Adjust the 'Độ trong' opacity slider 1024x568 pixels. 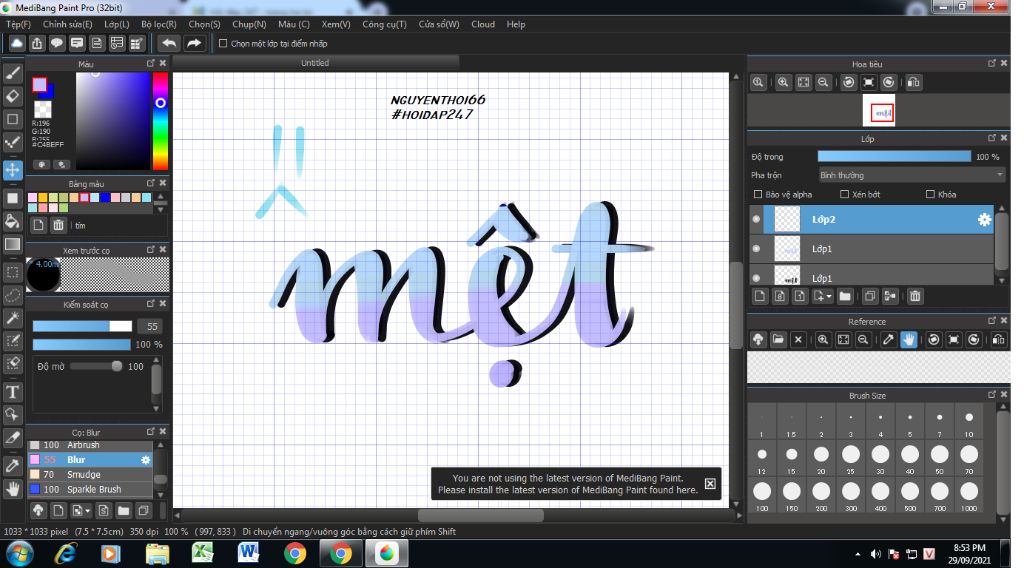coord(894,157)
